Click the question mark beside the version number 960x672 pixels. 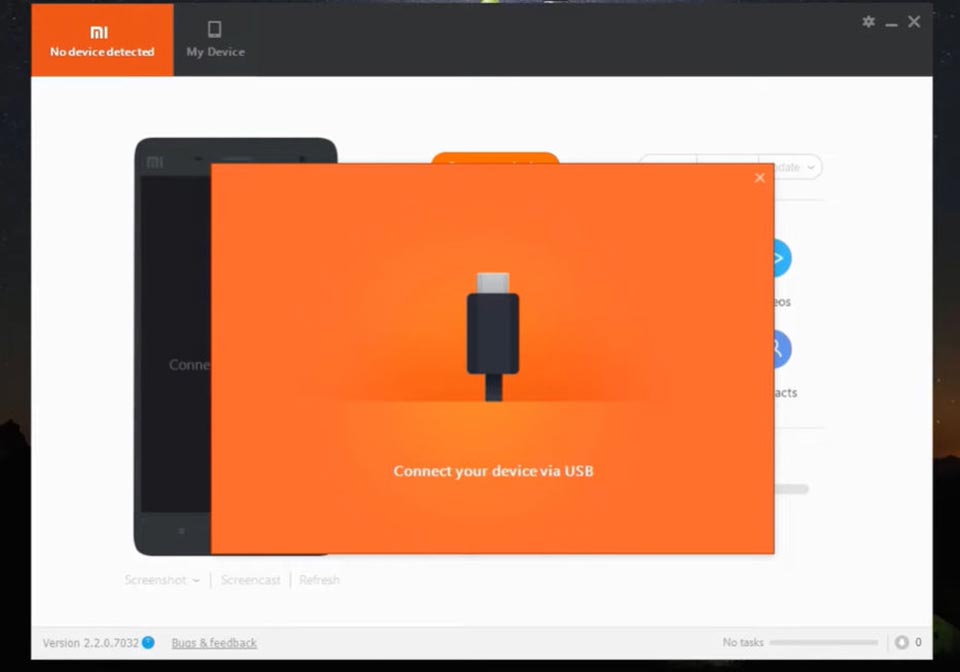150,643
